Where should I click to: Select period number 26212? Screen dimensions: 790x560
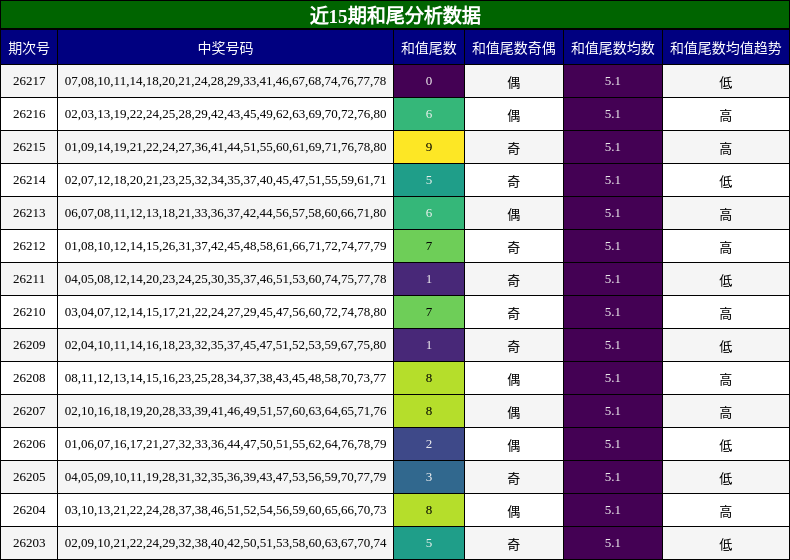[29, 246]
